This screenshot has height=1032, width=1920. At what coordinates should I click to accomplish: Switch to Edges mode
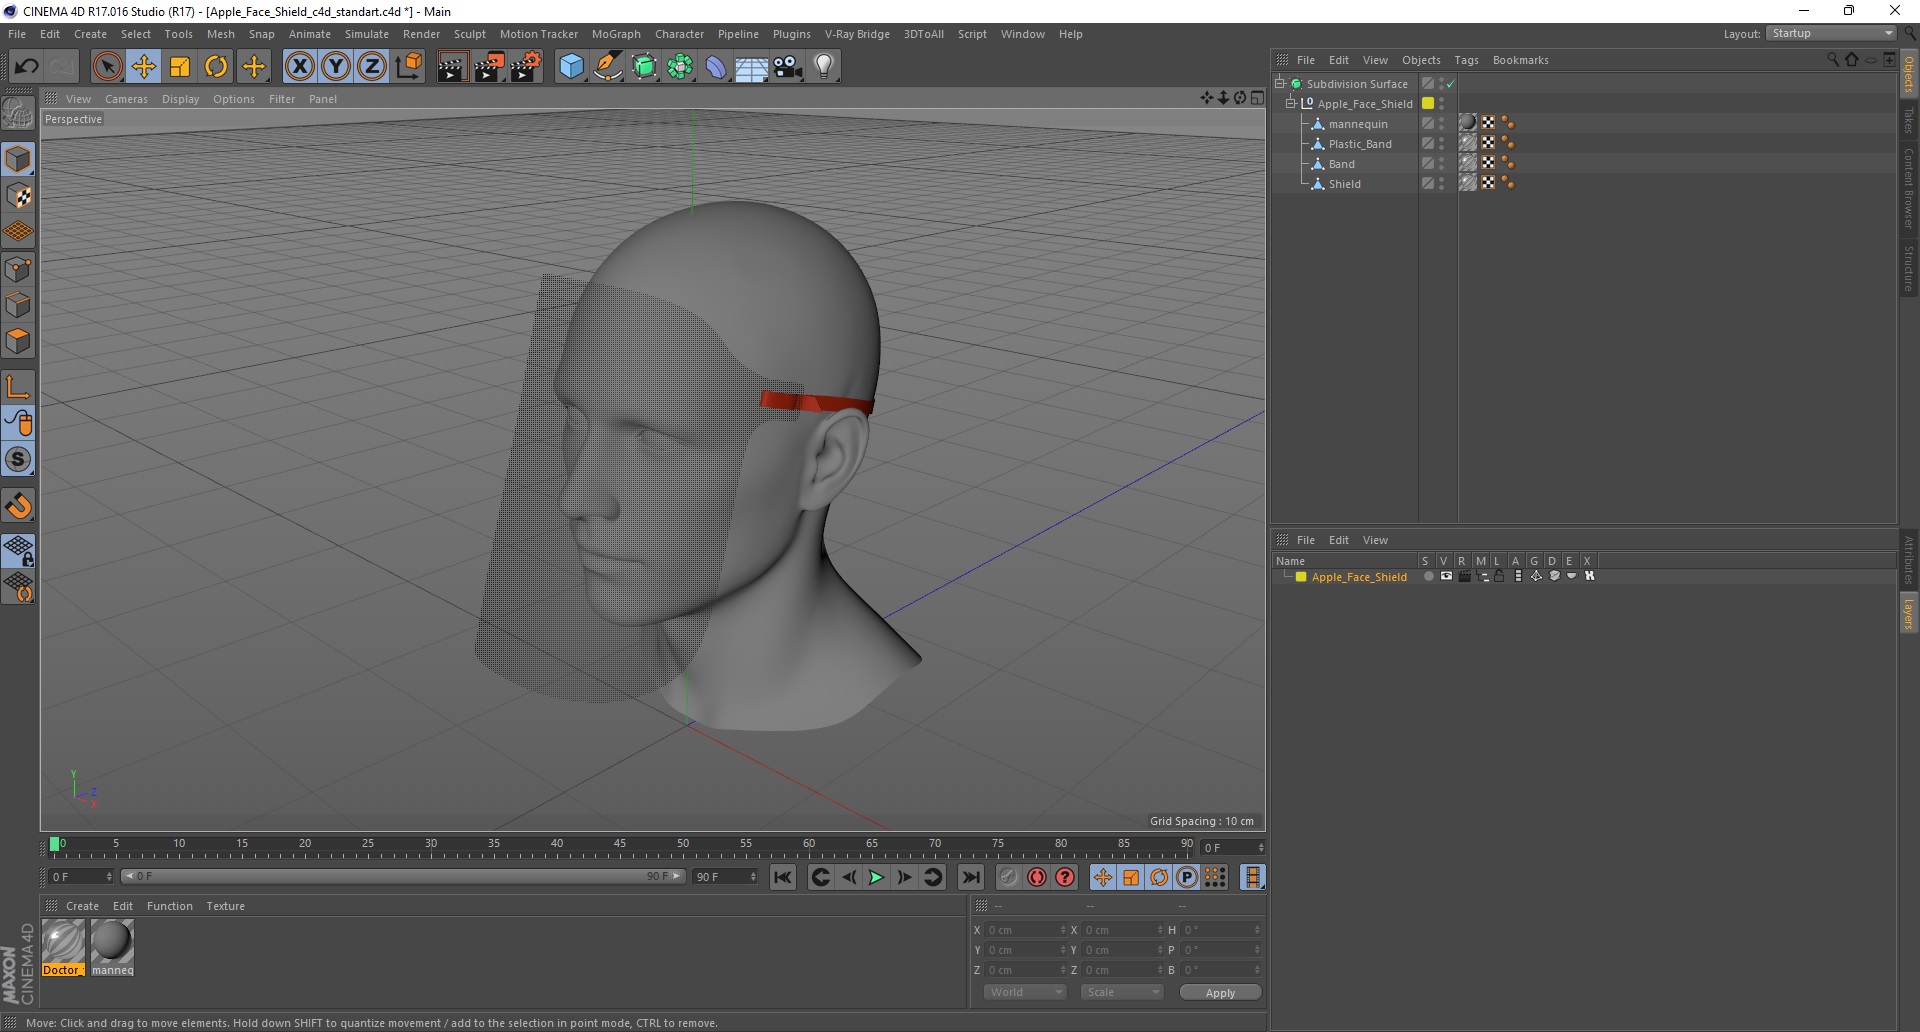[18, 305]
